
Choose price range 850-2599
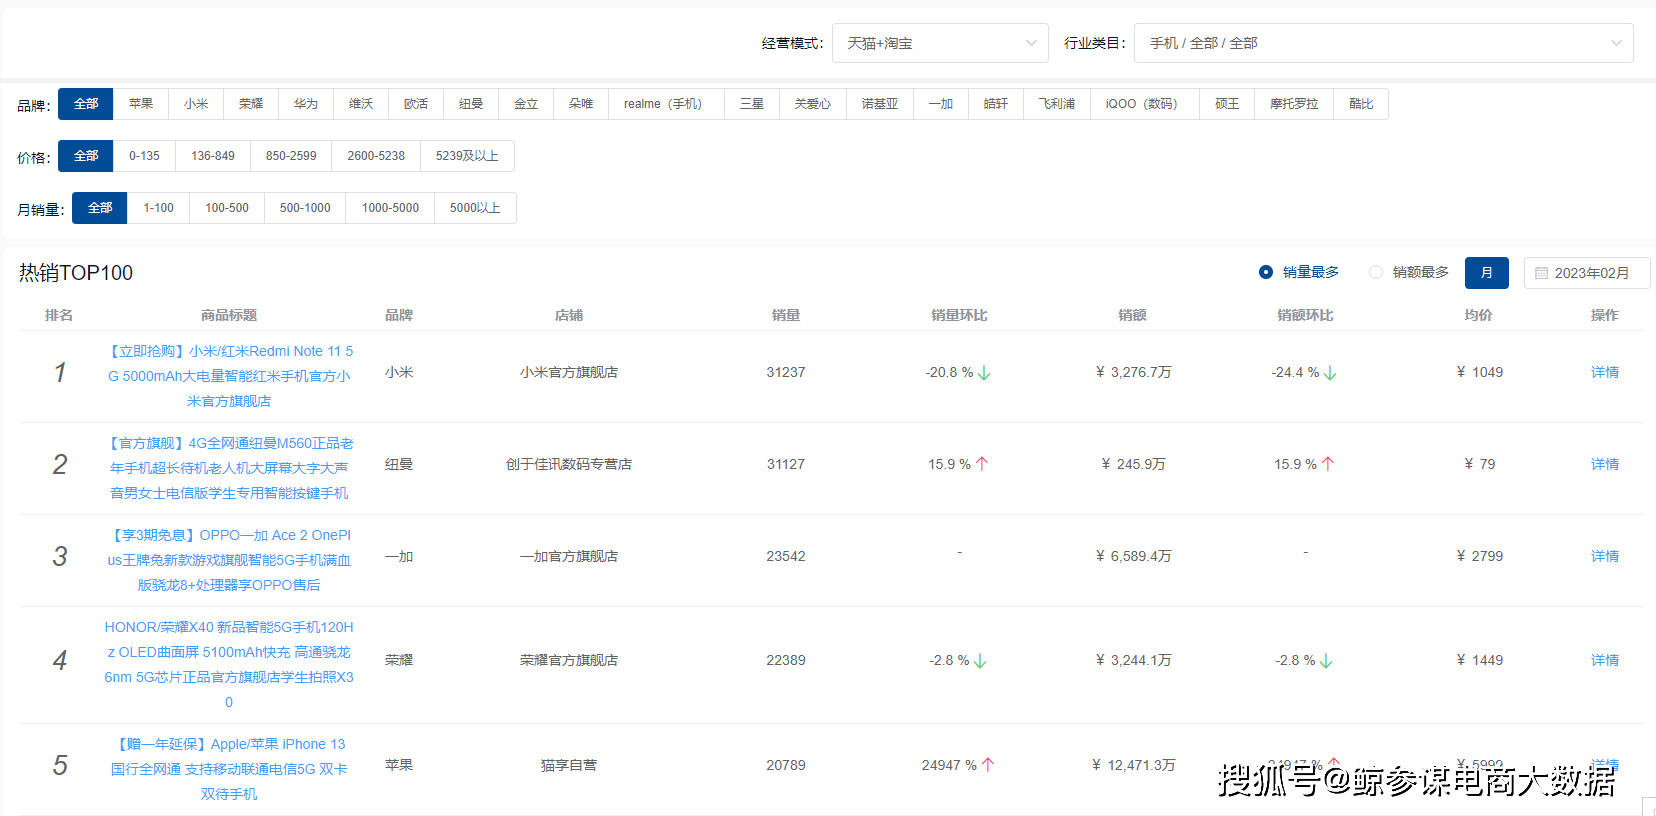click(x=291, y=156)
